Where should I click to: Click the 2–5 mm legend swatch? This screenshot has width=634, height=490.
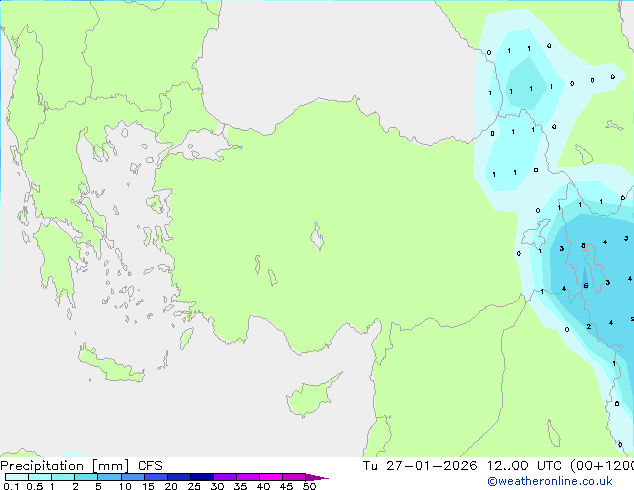click(x=86, y=477)
